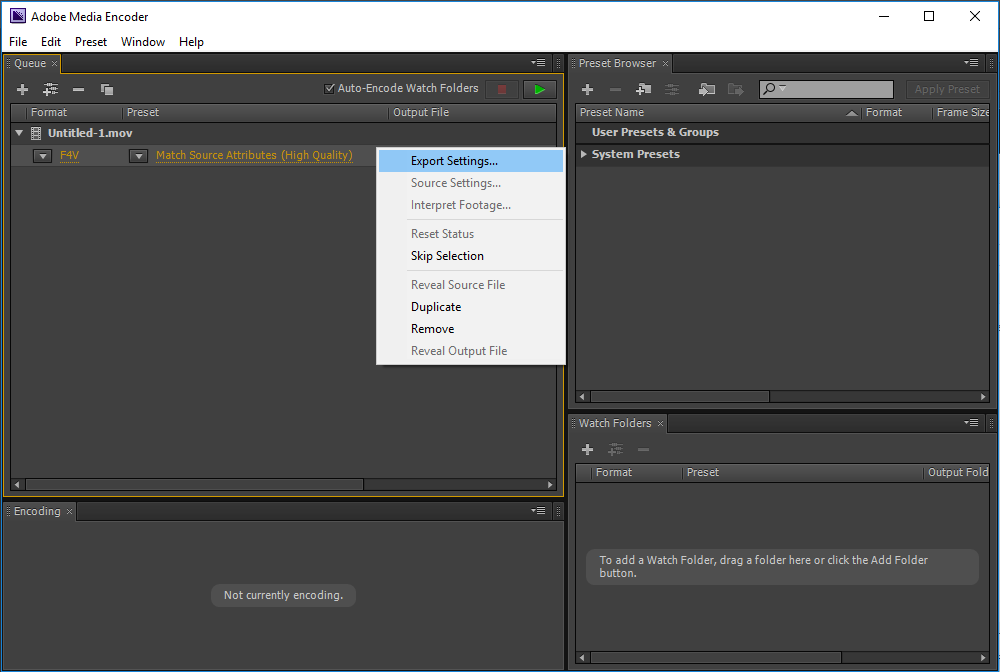Image resolution: width=1000 pixels, height=672 pixels.
Task: Click the Create New Preset Group icon
Action: (643, 89)
